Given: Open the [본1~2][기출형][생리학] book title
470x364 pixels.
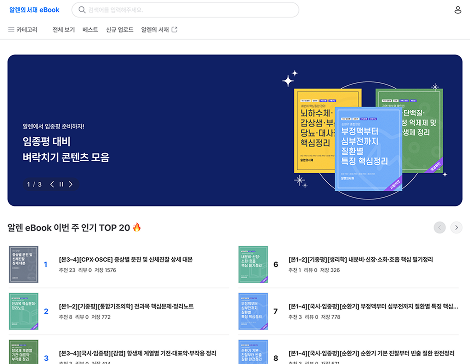Looking at the screenshot, I should point(361,259).
